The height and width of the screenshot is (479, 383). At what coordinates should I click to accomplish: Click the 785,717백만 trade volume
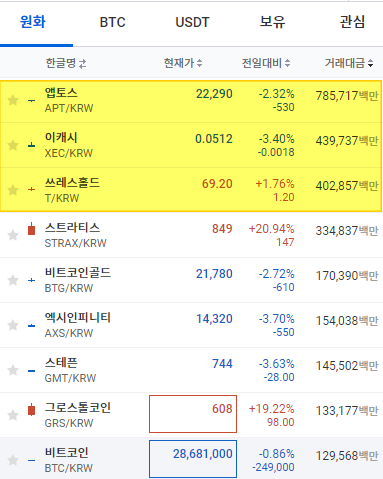click(x=347, y=96)
